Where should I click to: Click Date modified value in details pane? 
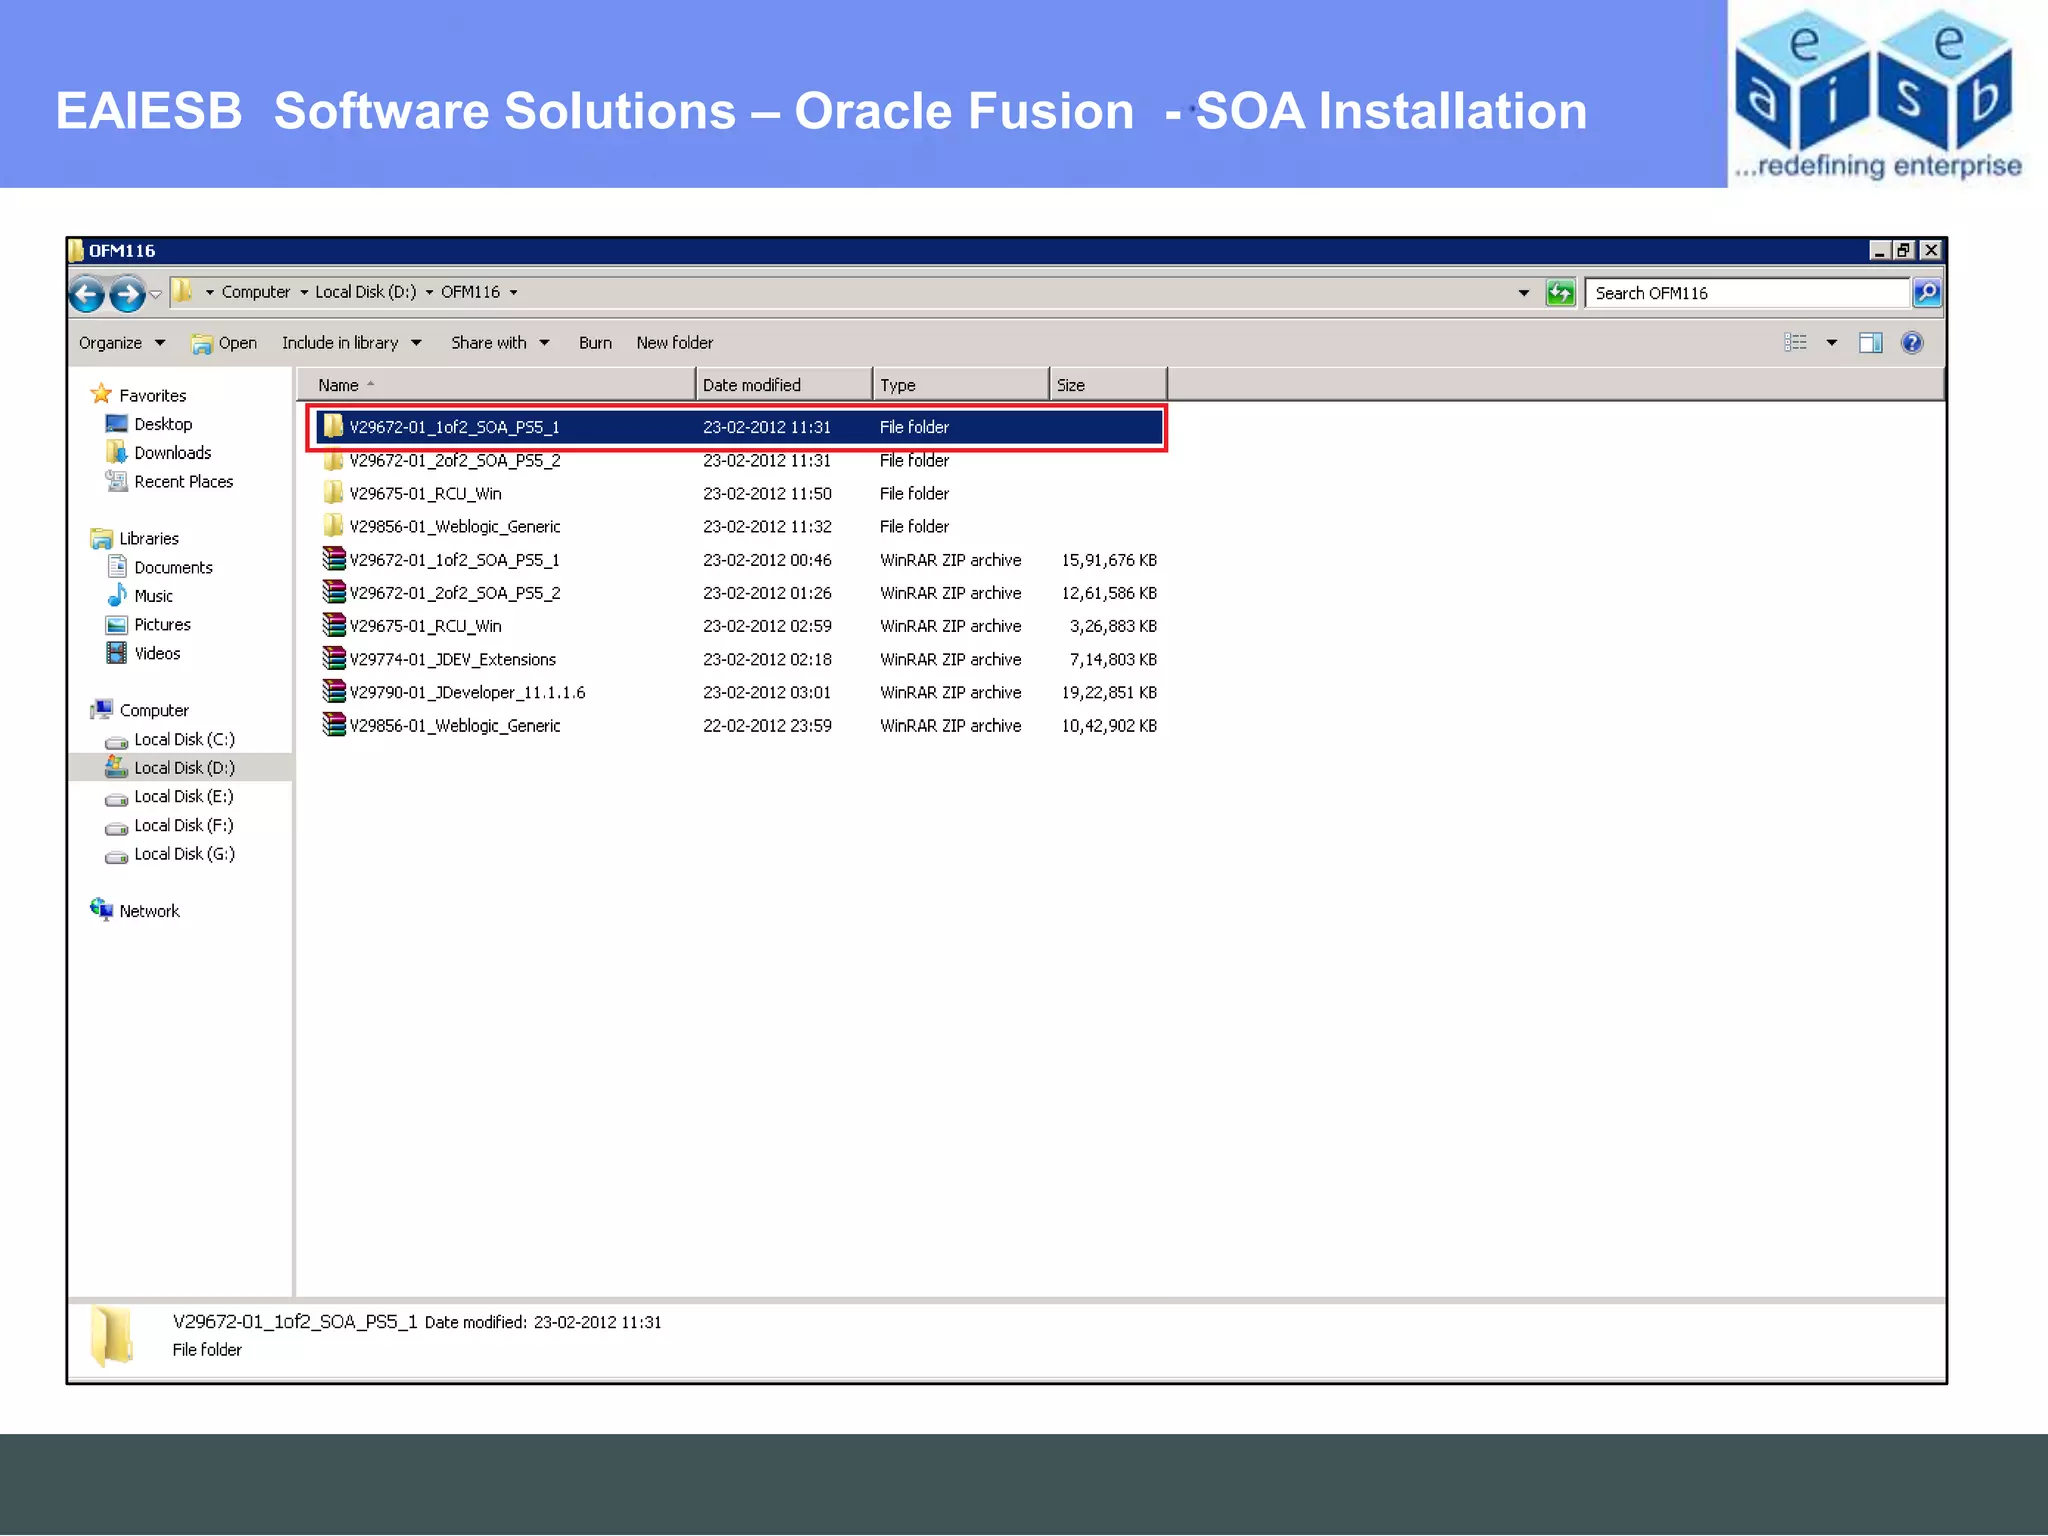597,1323
